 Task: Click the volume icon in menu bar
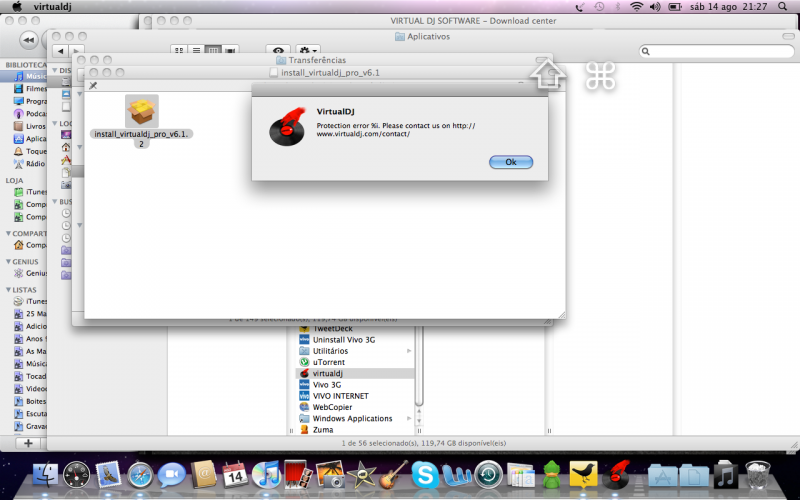tap(655, 7)
